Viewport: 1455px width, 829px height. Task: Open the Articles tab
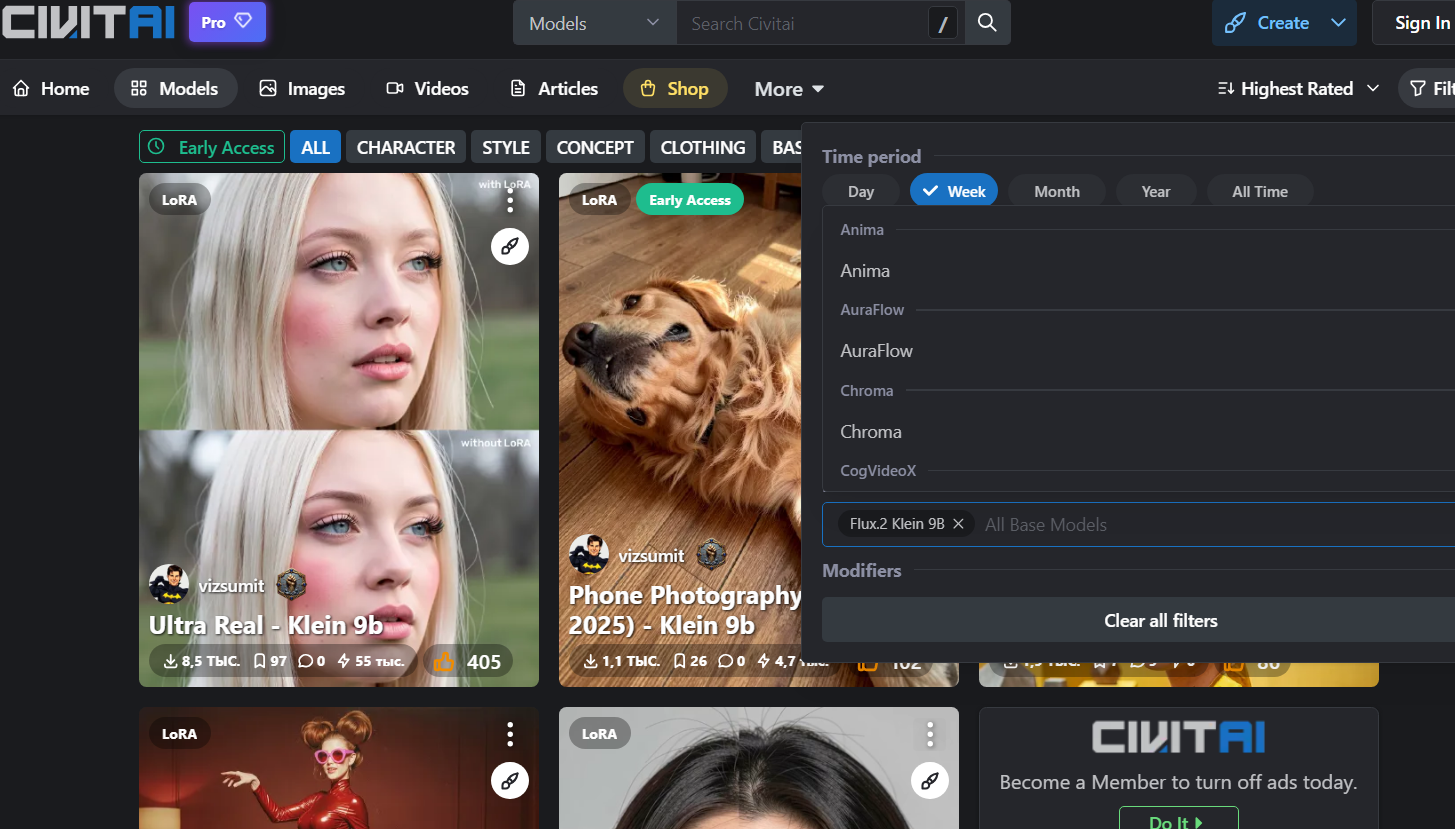(x=554, y=89)
